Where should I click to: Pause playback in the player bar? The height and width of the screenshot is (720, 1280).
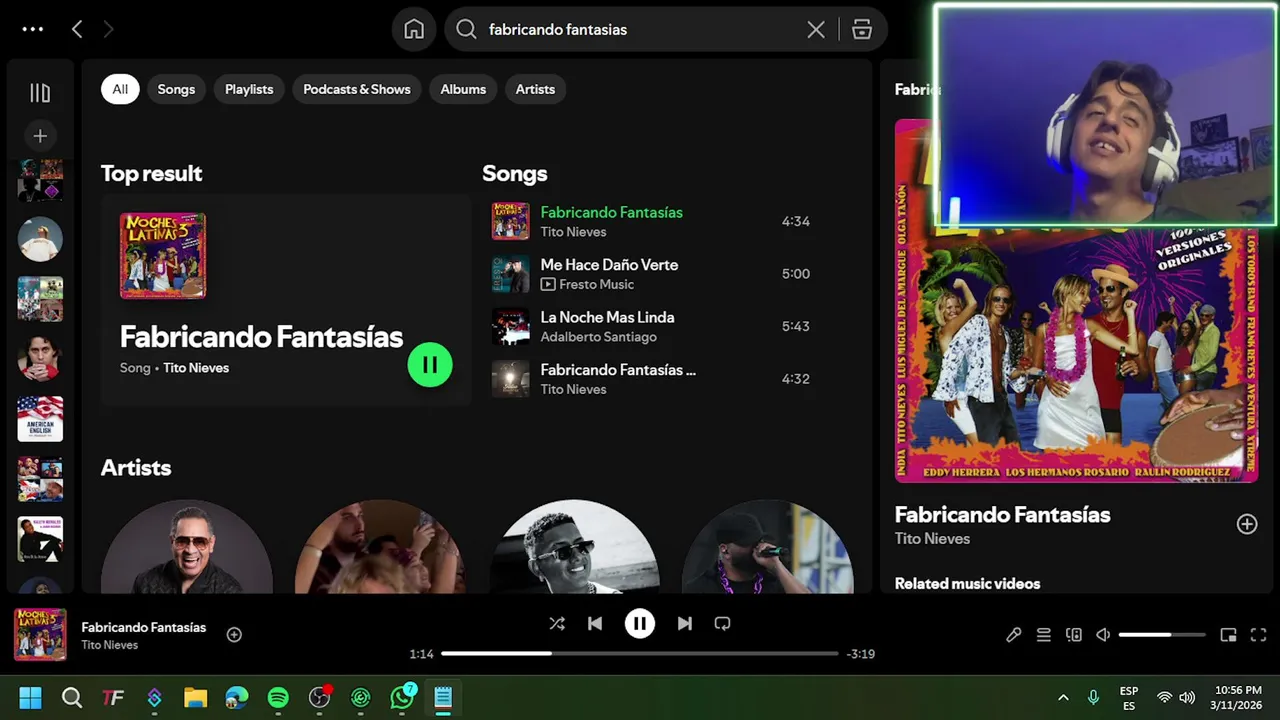(x=640, y=623)
